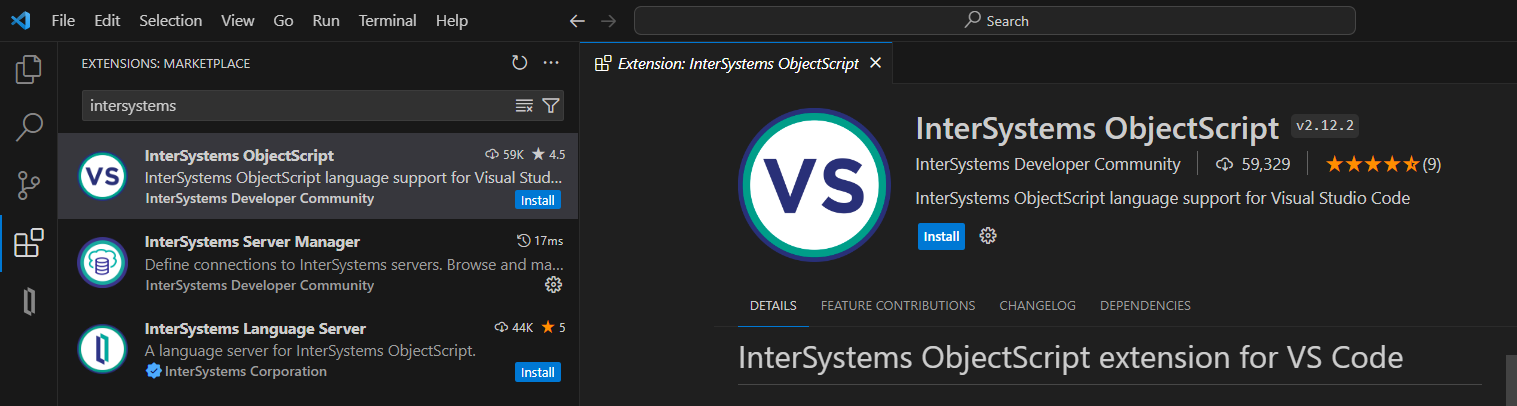Switch to the Feature Contributions tab
The image size is (1517, 406).
[898, 306]
